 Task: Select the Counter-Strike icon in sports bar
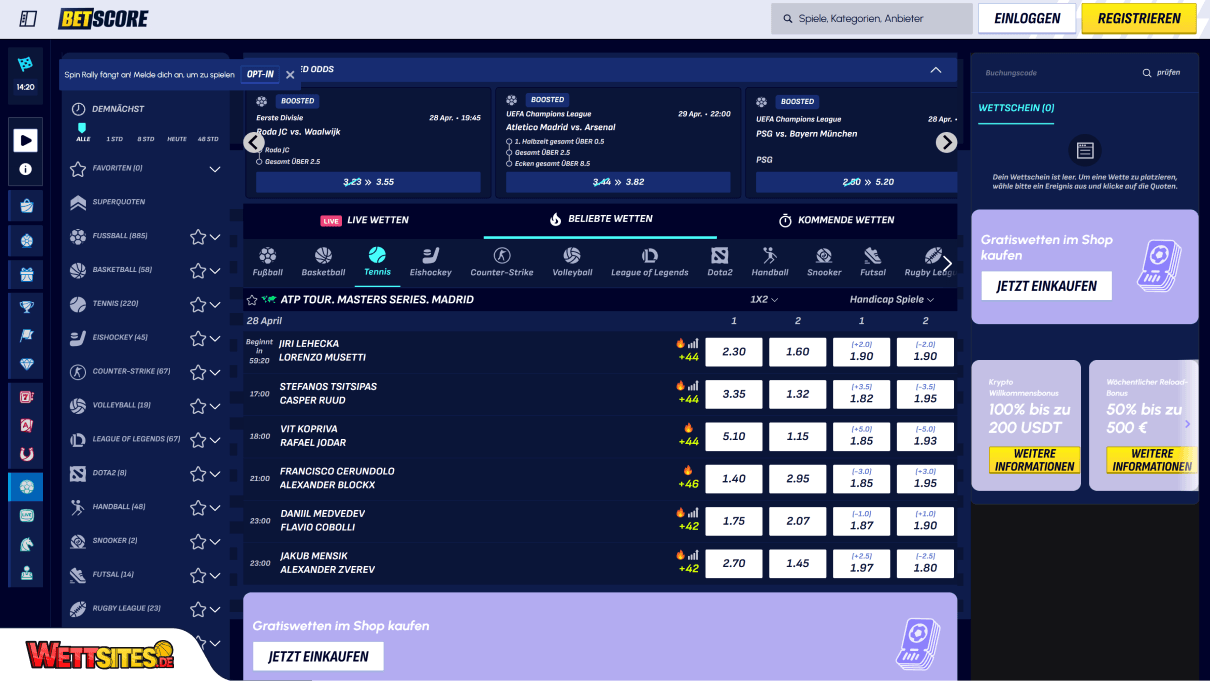tap(502, 256)
